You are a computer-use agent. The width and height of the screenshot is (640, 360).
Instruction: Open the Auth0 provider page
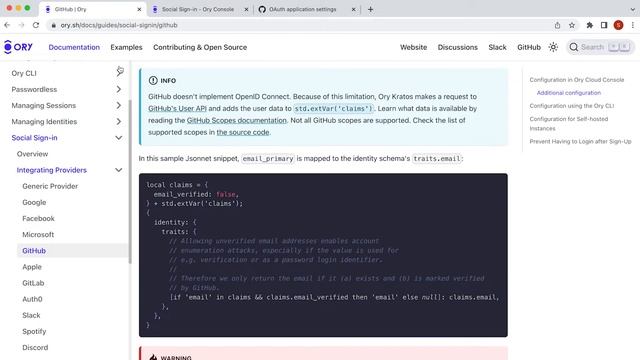pos(32,299)
